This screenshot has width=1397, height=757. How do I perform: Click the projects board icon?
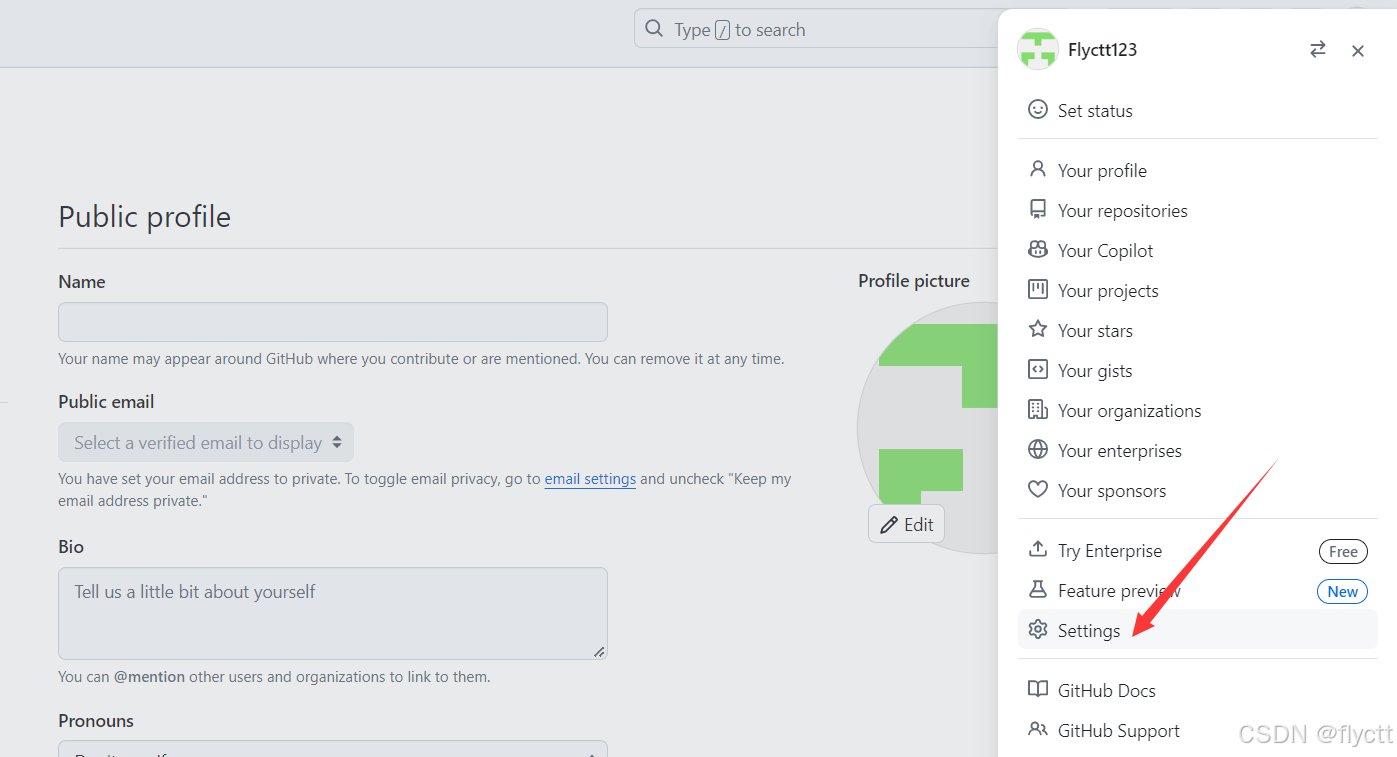[1038, 290]
